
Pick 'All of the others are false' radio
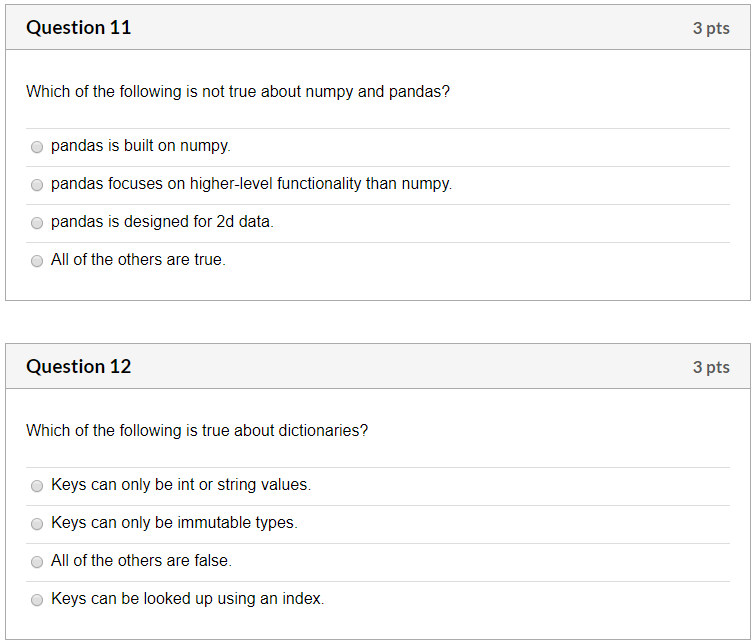tap(37, 562)
